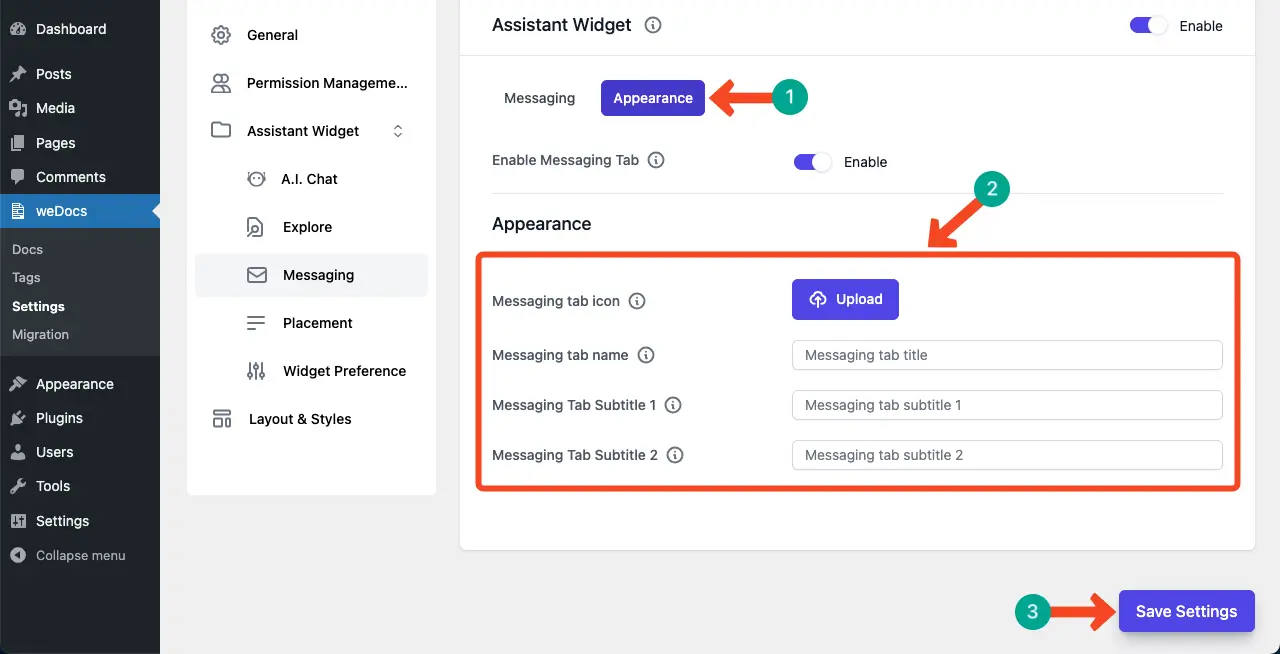The height and width of the screenshot is (654, 1280).
Task: Click the Messaging envelope icon
Action: [256, 275]
